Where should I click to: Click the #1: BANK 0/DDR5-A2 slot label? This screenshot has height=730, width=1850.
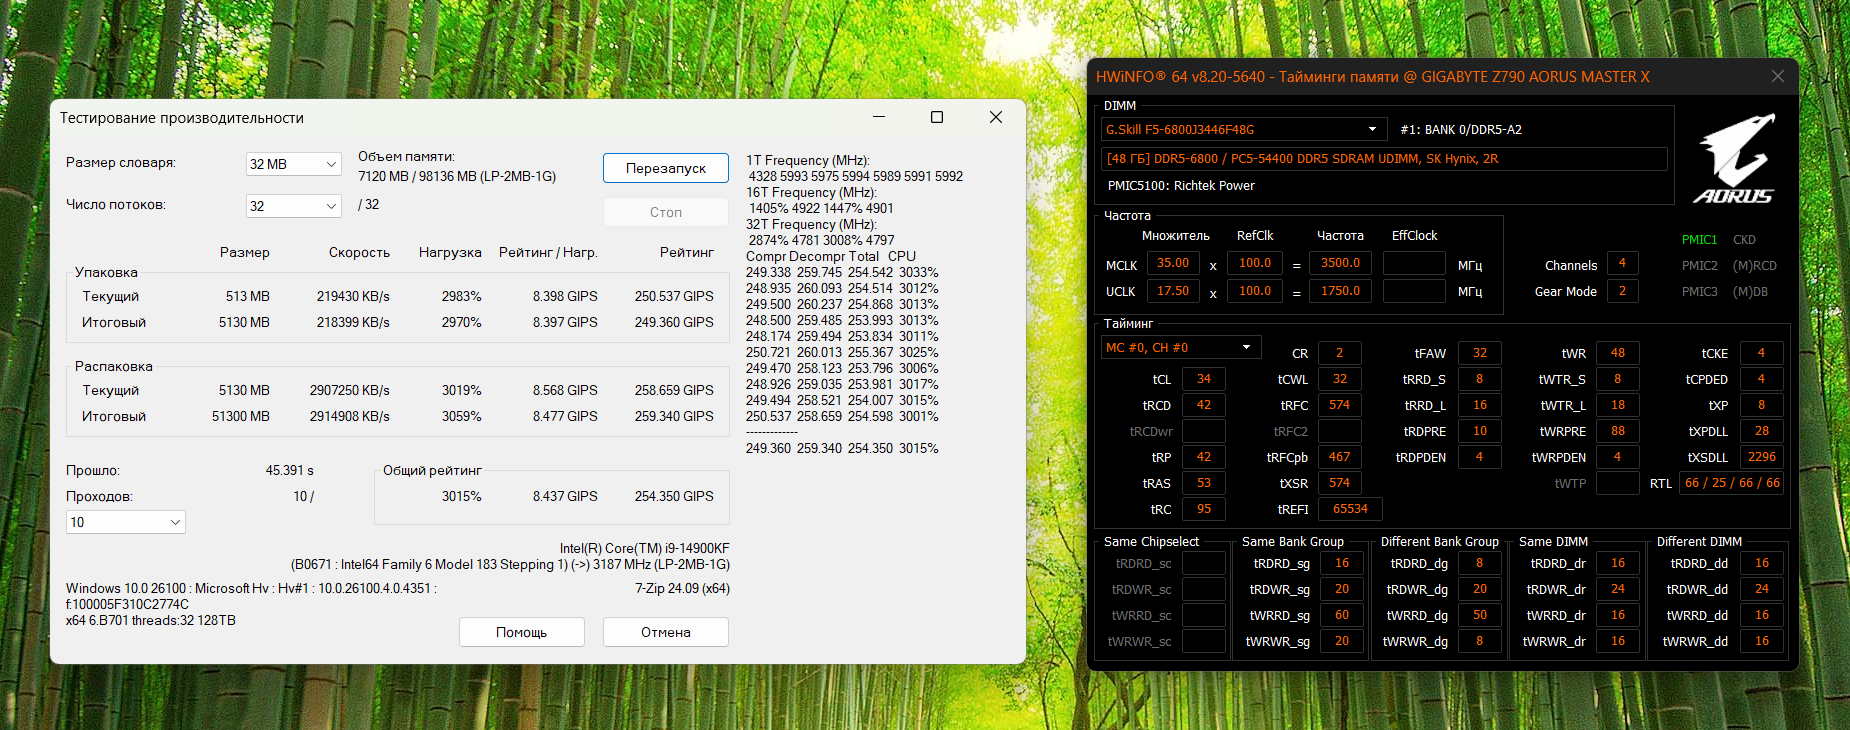[x=1461, y=130]
